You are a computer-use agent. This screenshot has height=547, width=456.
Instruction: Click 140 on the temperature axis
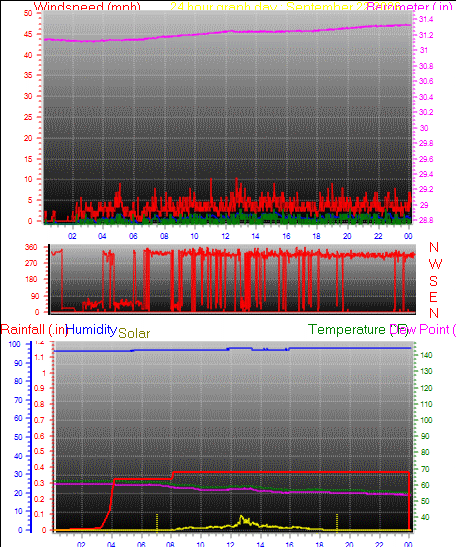coord(426,355)
